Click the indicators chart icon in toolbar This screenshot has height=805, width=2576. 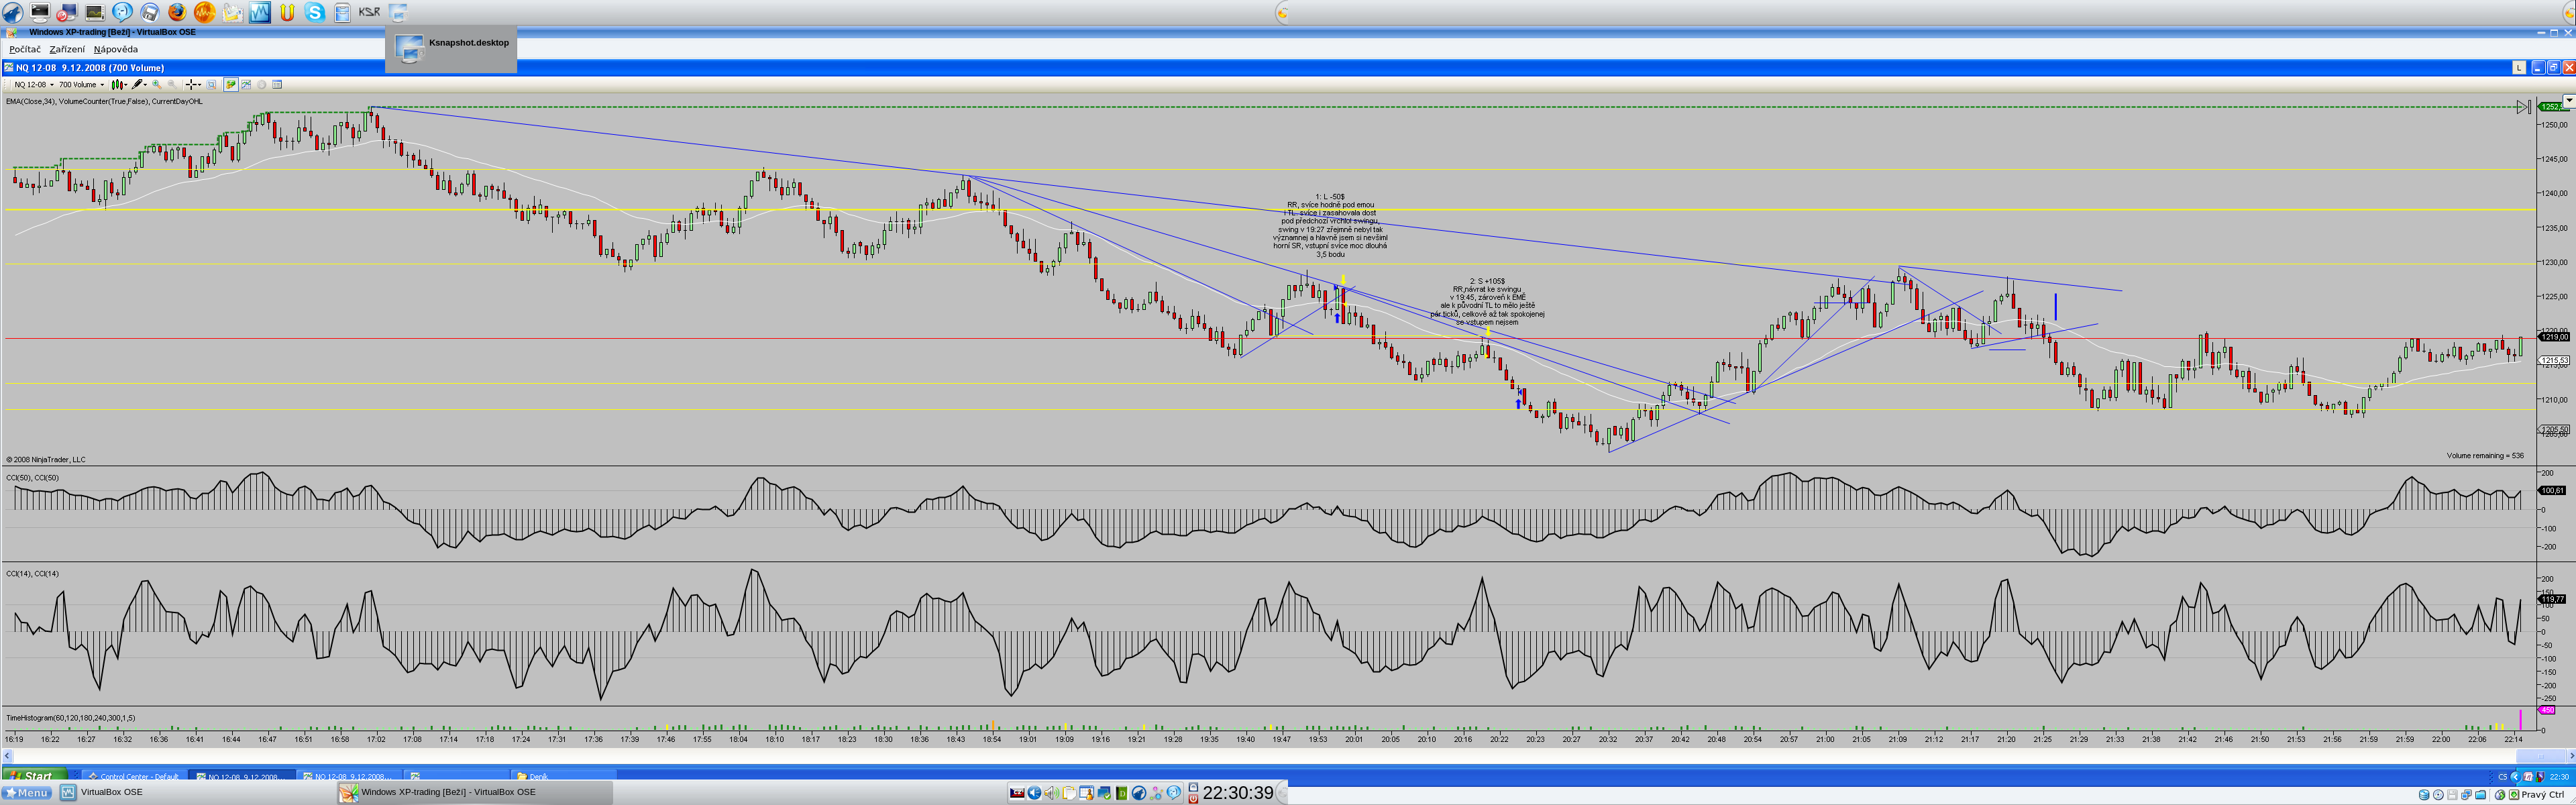246,85
